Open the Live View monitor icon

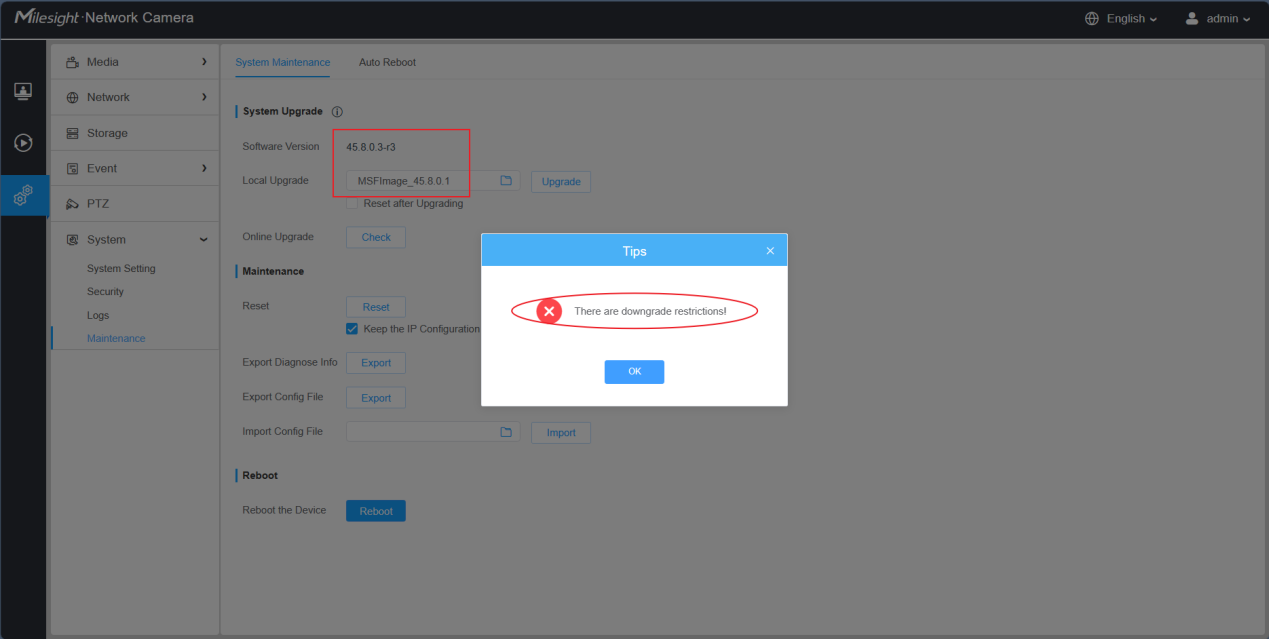click(23, 91)
